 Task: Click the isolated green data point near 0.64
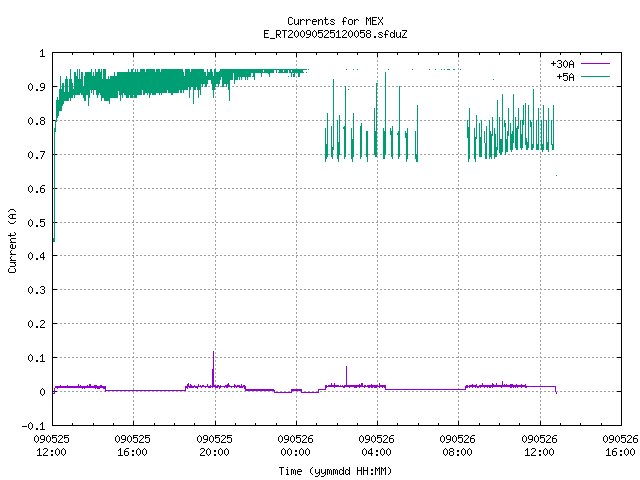[x=556, y=176]
